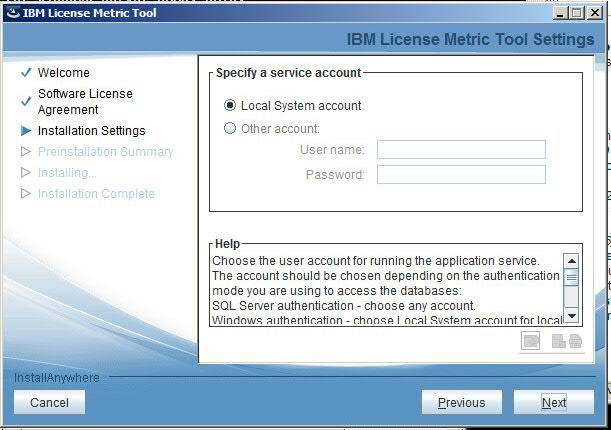This screenshot has width=611, height=430.
Task: Click the Welcome step checkmark icon
Action: 26,73
